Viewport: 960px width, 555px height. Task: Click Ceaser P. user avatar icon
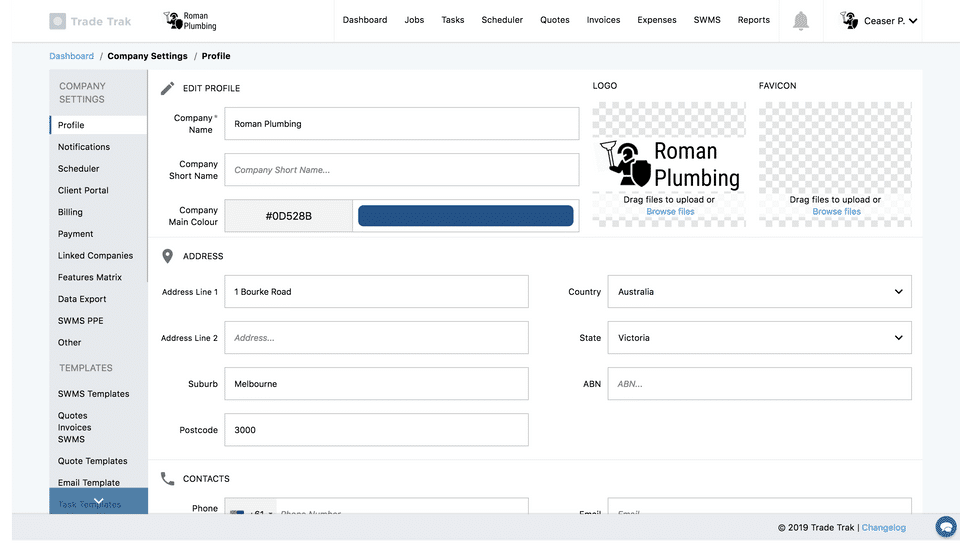[849, 20]
